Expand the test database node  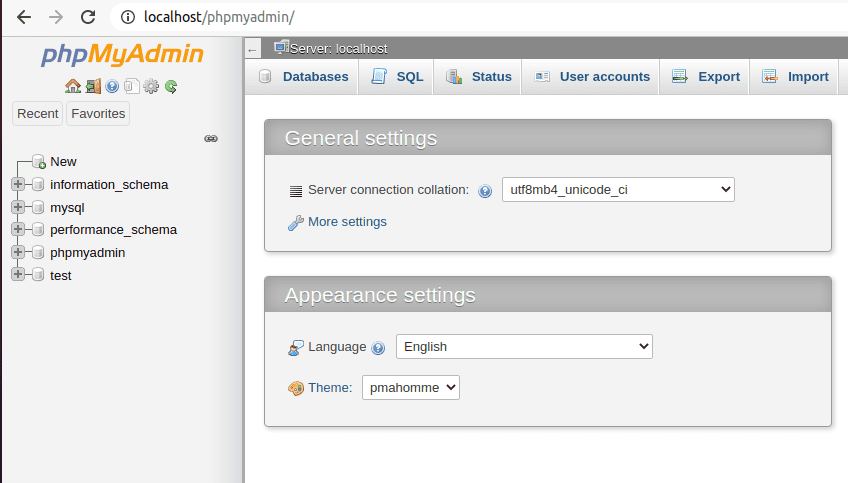click(17, 275)
